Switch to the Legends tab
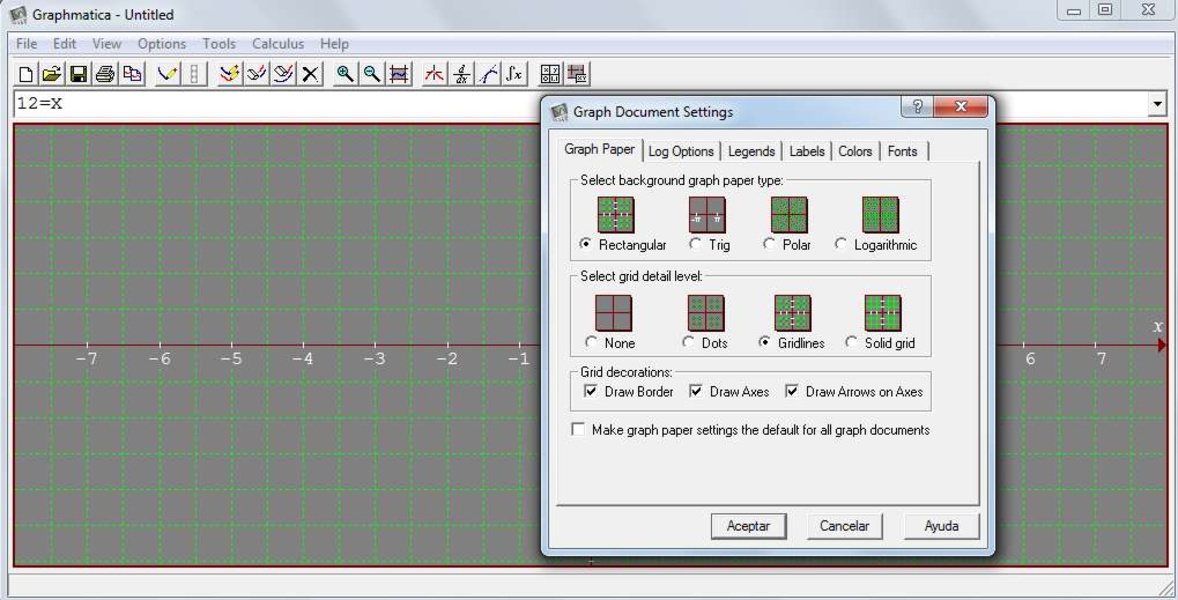This screenshot has height=600, width=1178. tap(751, 151)
